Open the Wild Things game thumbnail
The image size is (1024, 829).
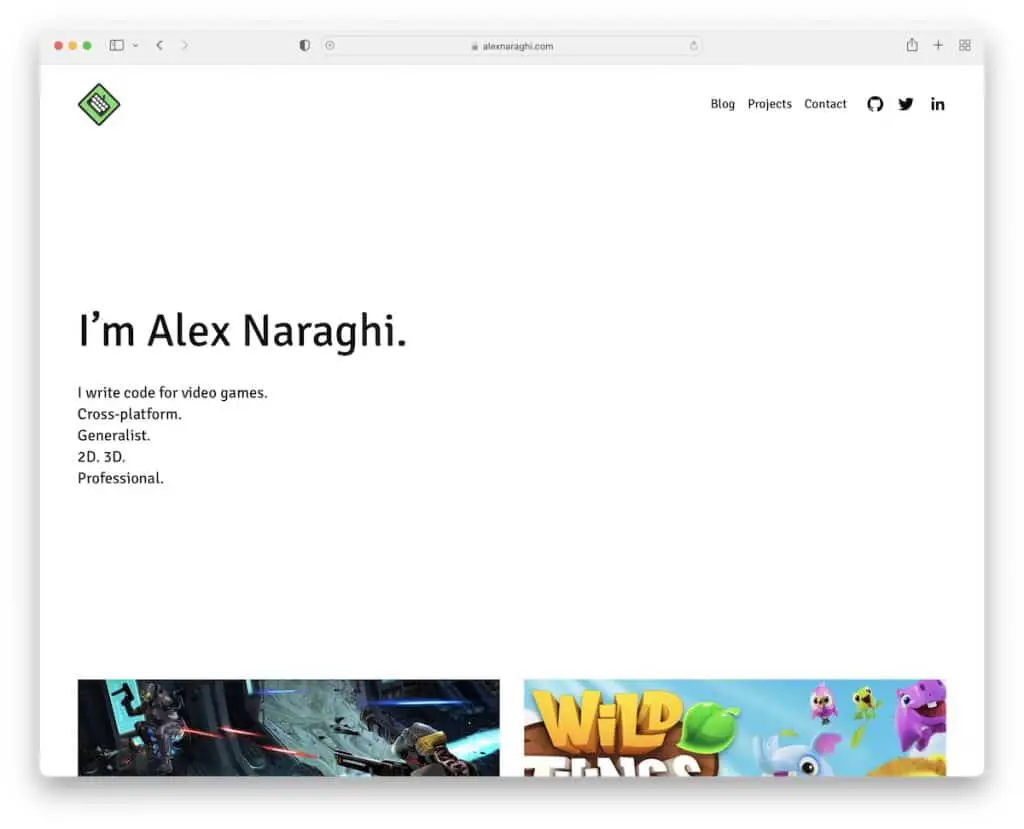tap(735, 727)
